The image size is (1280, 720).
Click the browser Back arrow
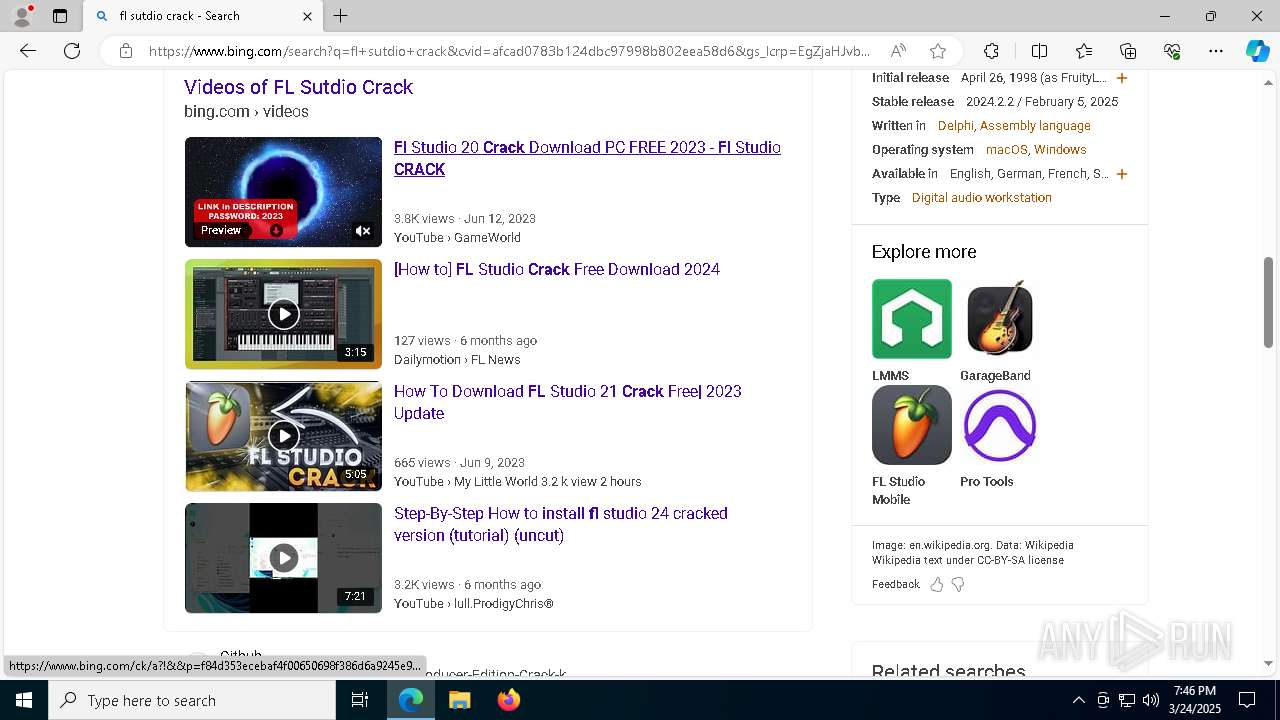[x=28, y=51]
